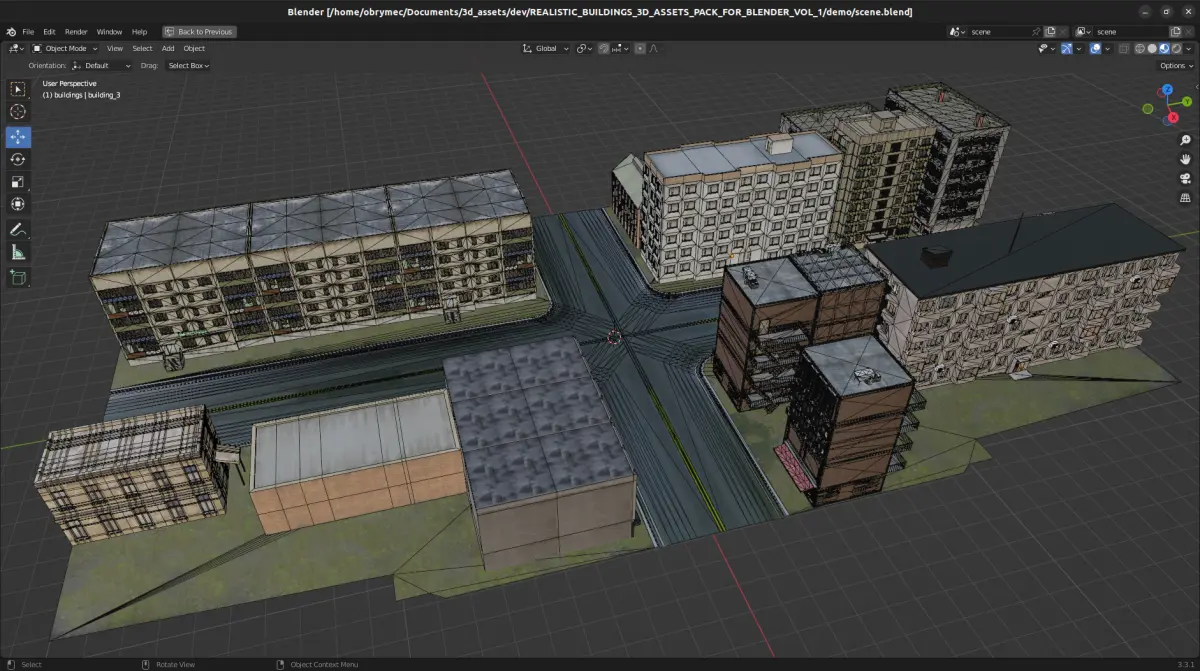Open the viewport Object menu
Viewport: 1200px width, 671px height.
point(194,48)
